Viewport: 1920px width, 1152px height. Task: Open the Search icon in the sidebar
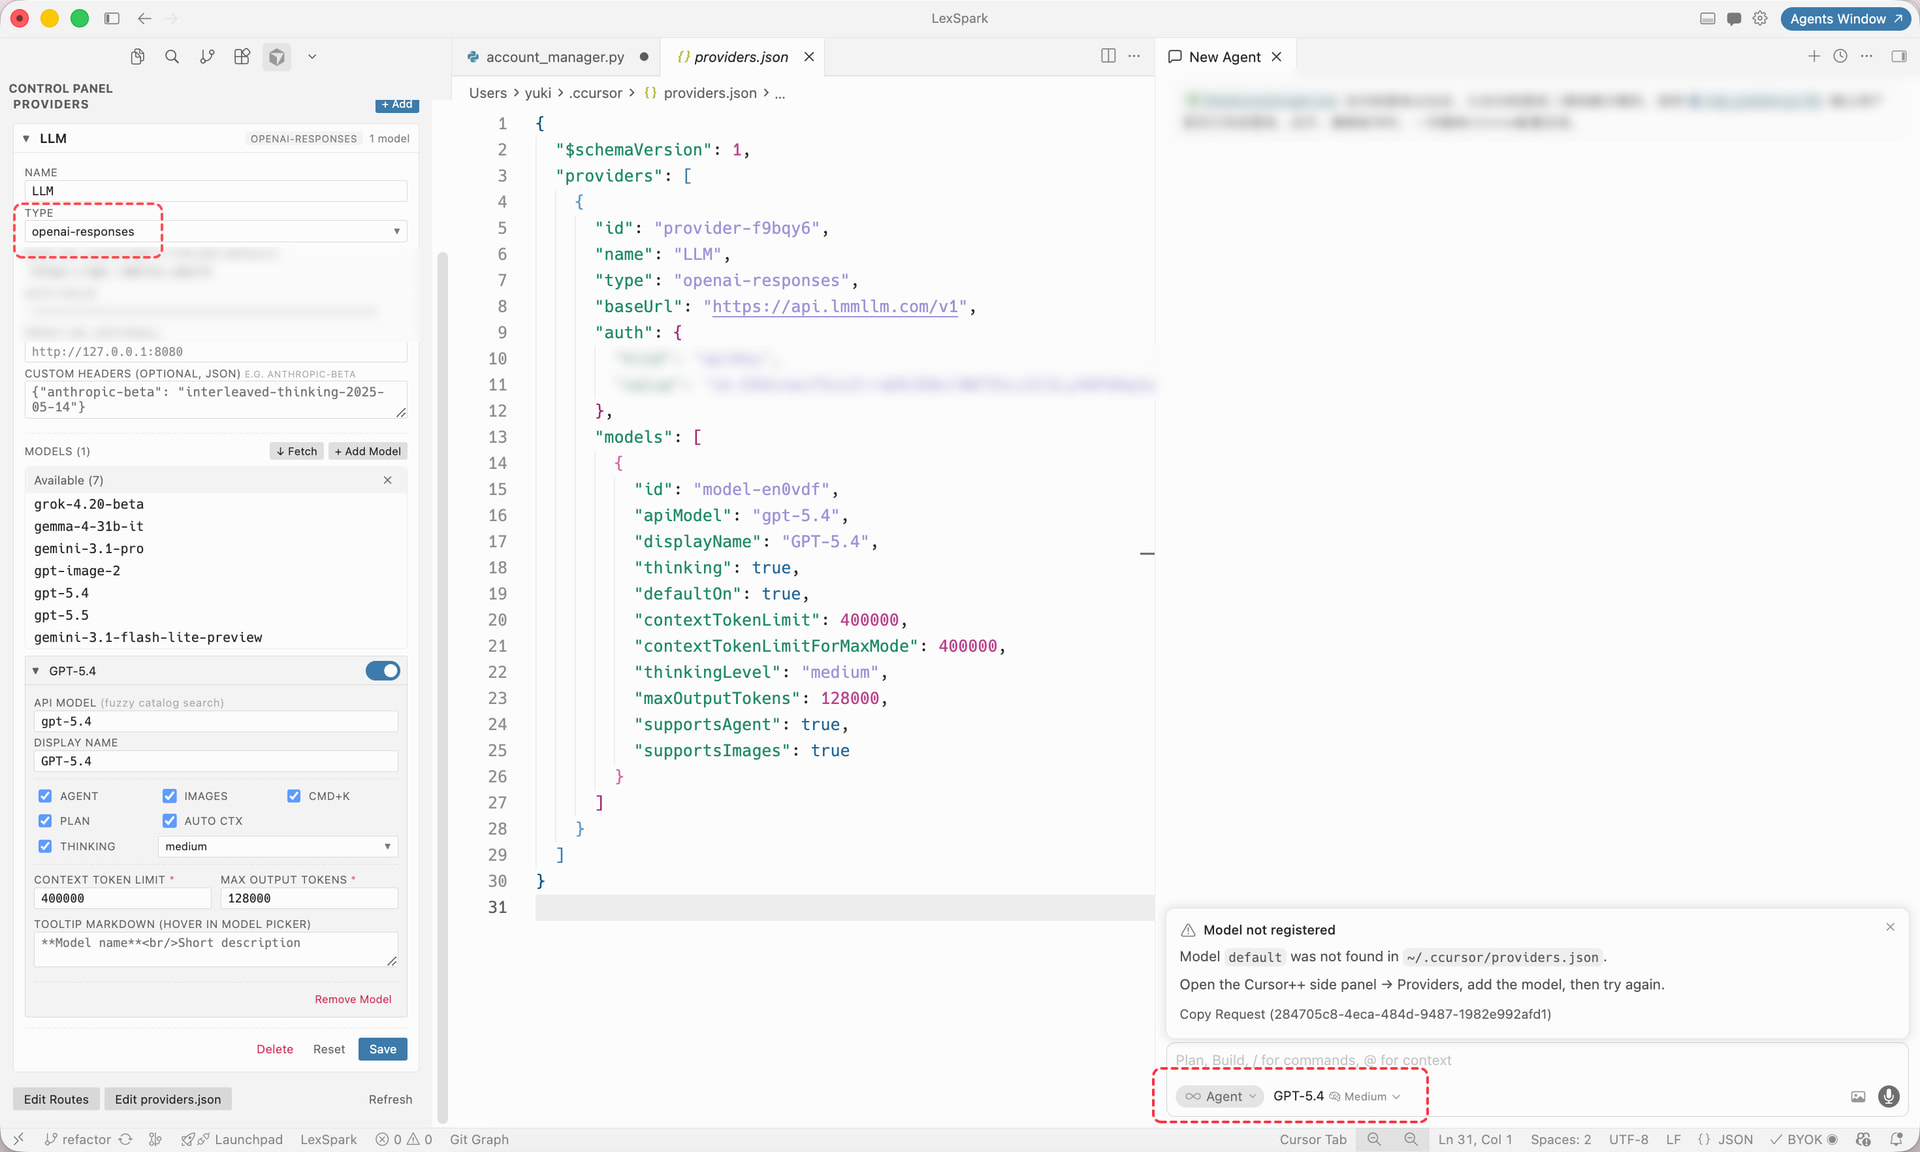(x=172, y=57)
